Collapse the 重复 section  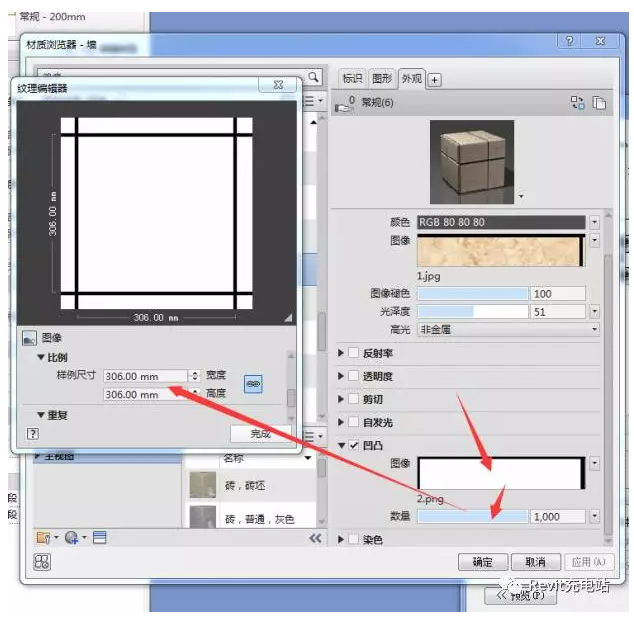pyautogui.click(x=41, y=415)
